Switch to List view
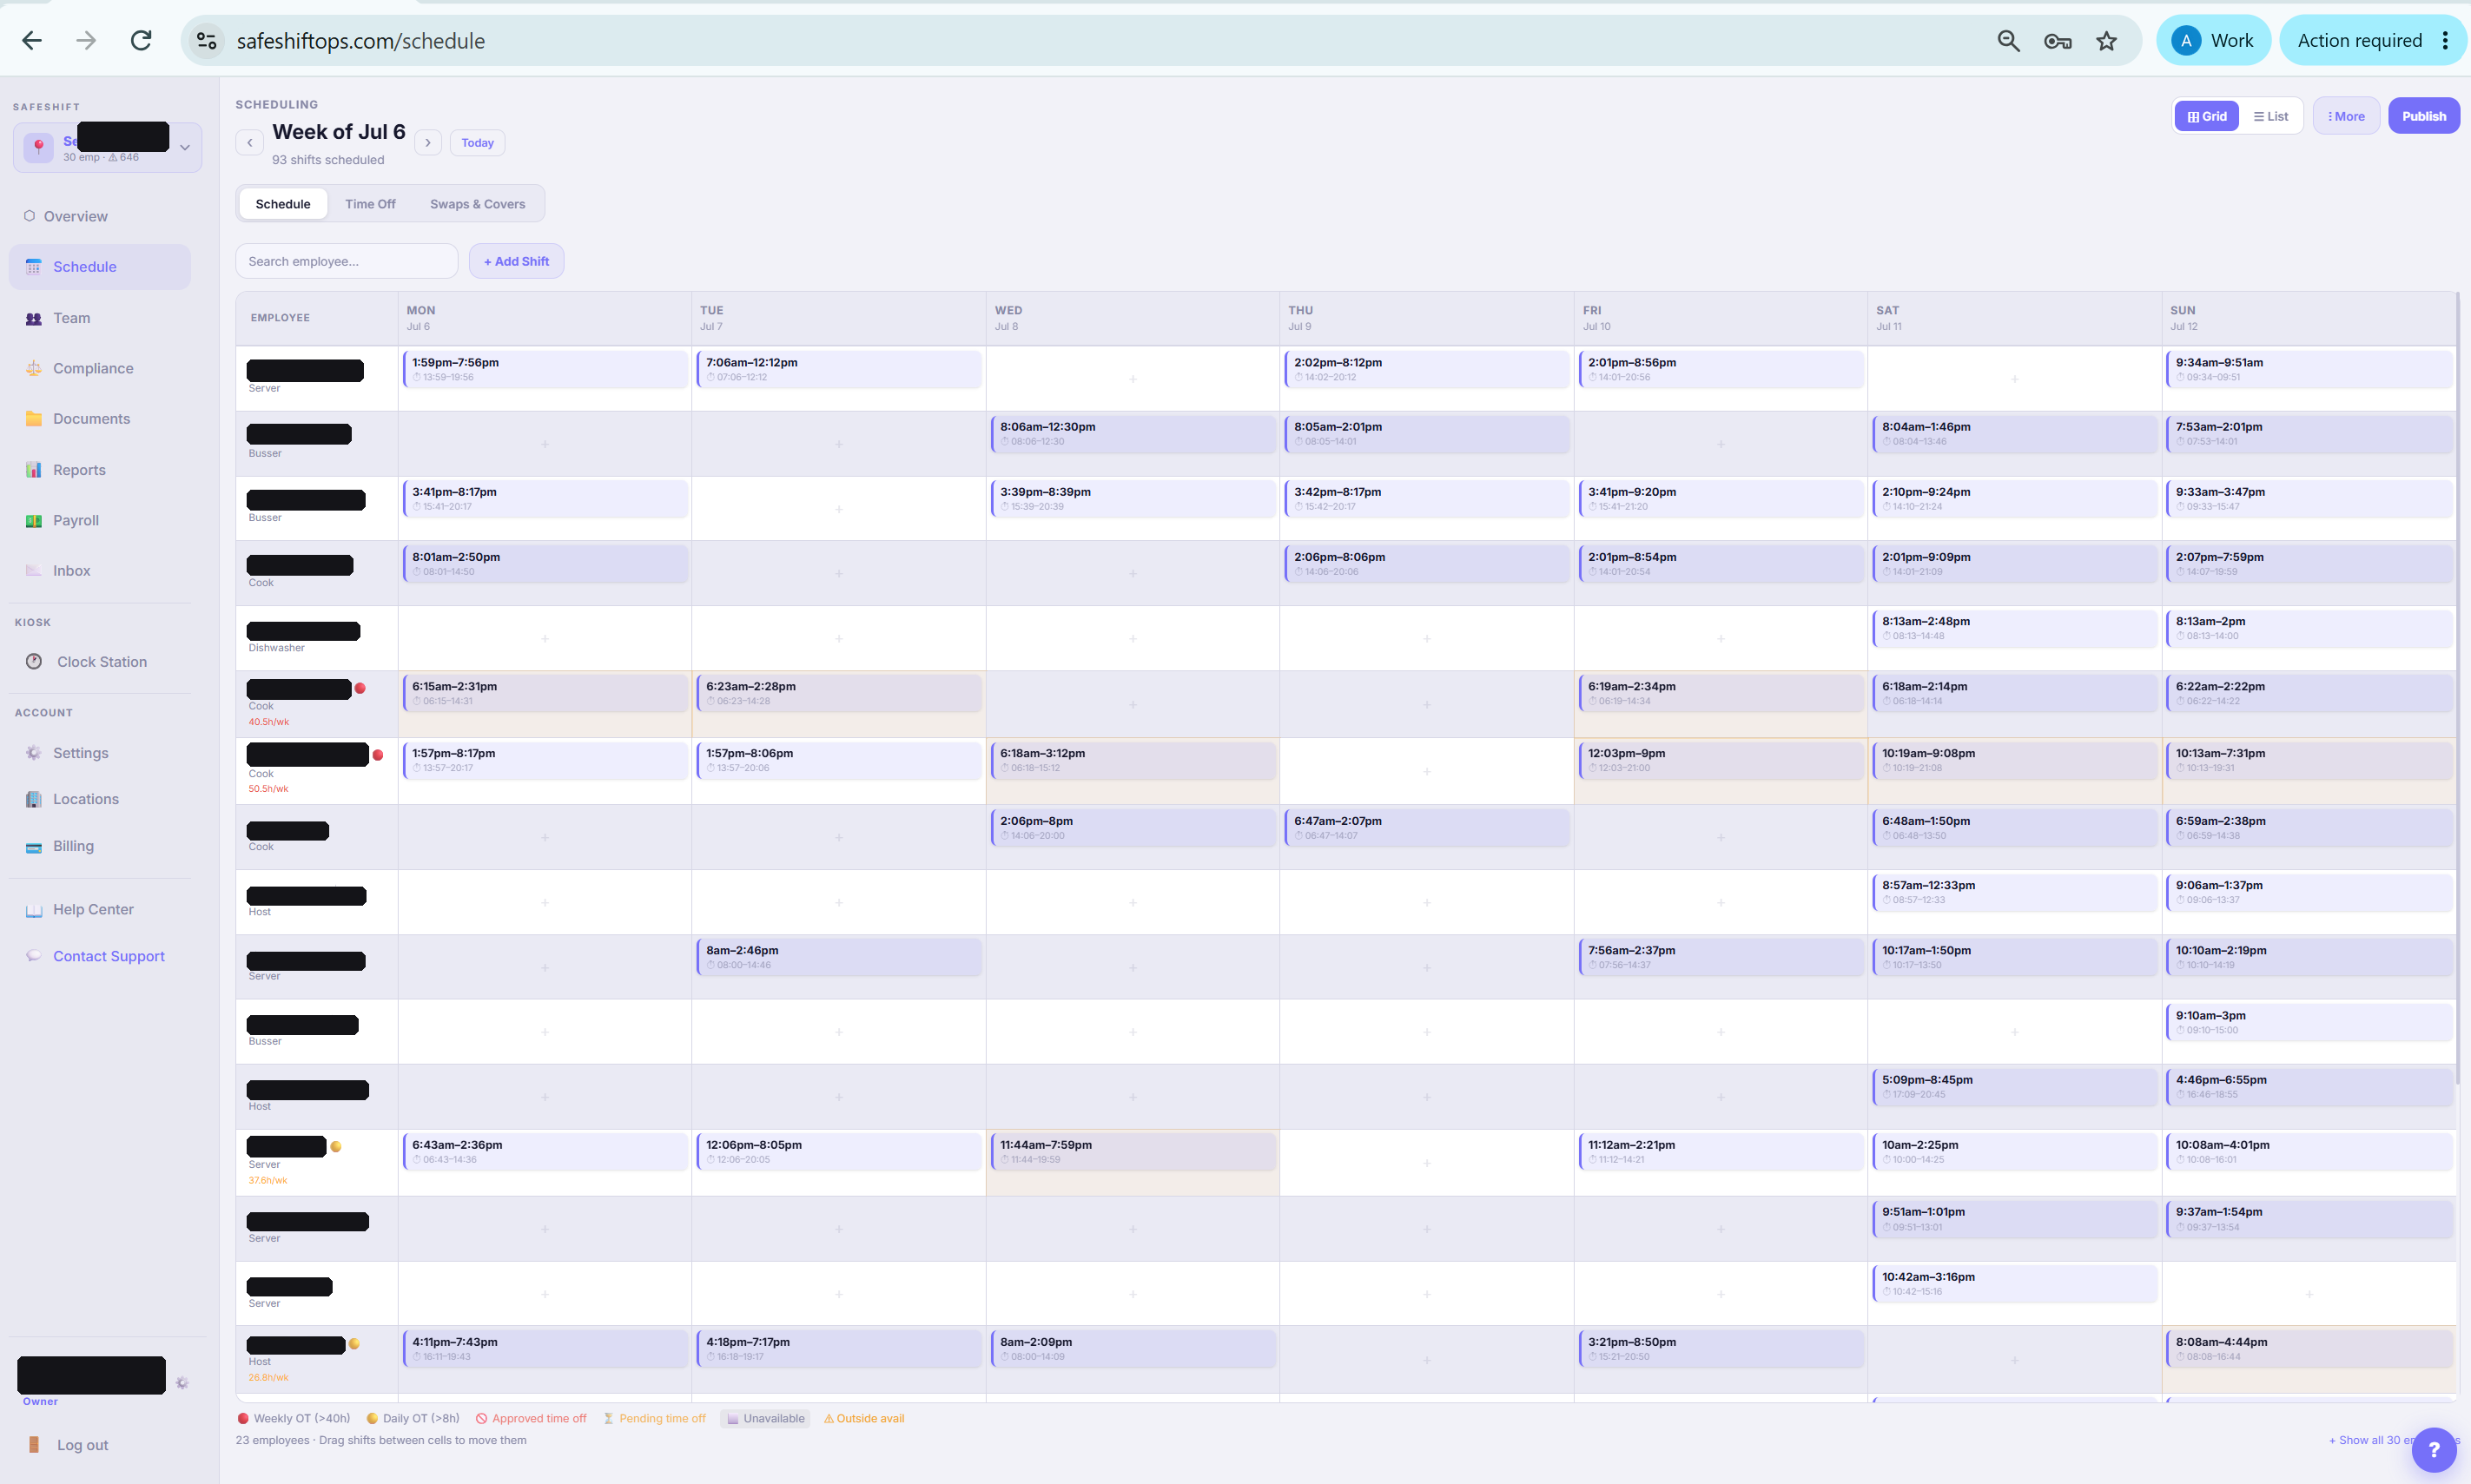Viewport: 2471px width, 1484px height. coord(2270,116)
